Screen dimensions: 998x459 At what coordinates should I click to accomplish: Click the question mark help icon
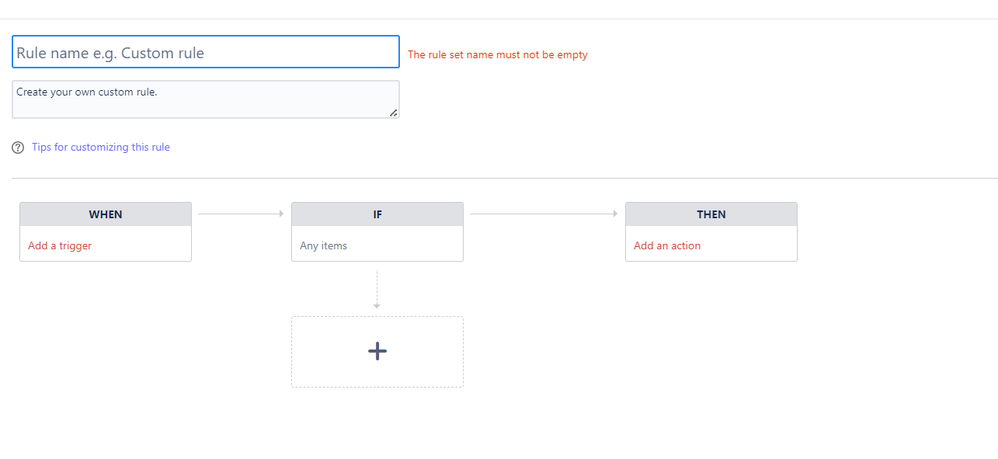click(x=18, y=148)
